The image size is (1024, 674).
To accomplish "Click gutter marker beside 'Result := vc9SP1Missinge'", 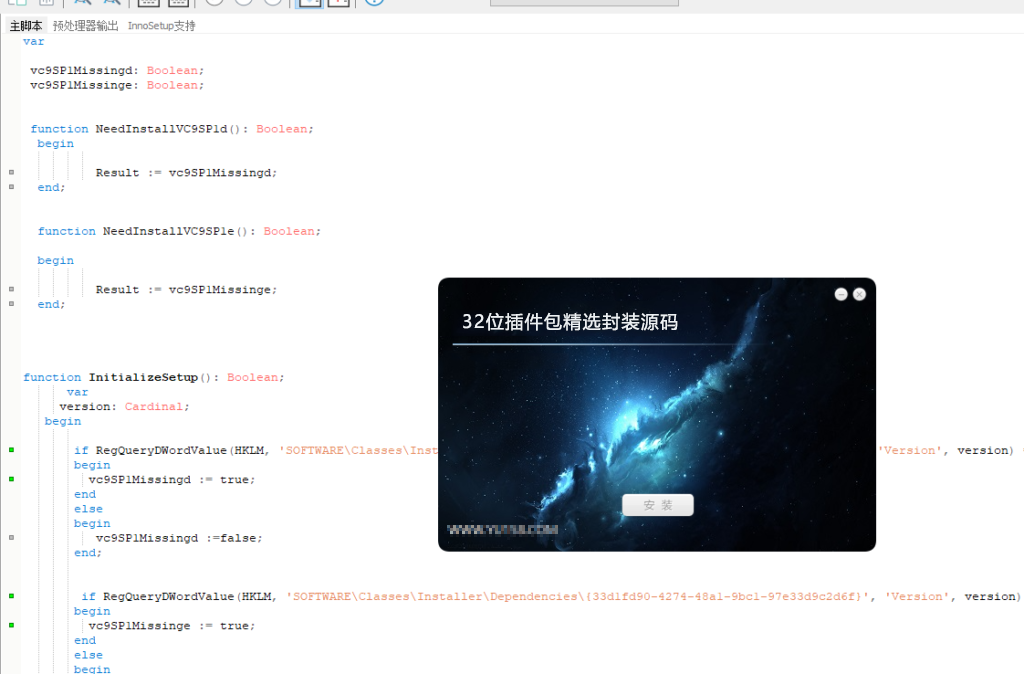I will pyautogui.click(x=11, y=290).
